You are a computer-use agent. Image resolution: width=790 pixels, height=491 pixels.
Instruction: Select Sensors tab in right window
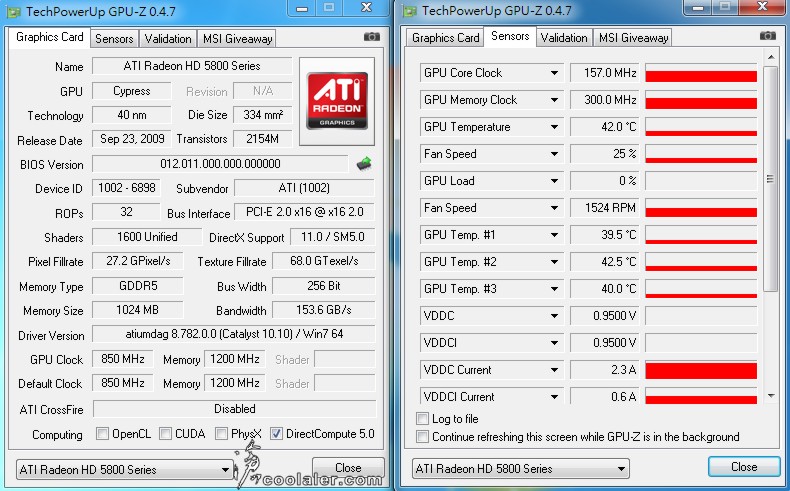510,36
